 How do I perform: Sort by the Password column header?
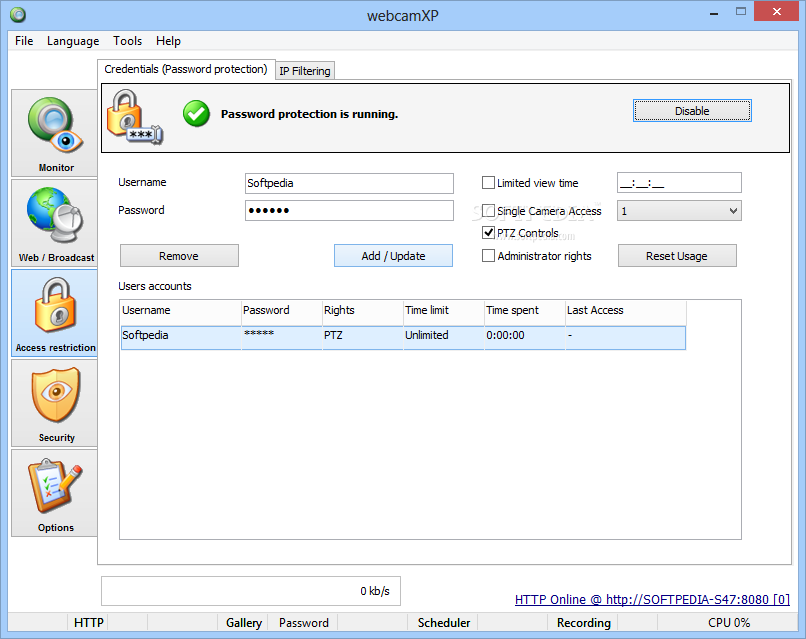coord(282,311)
